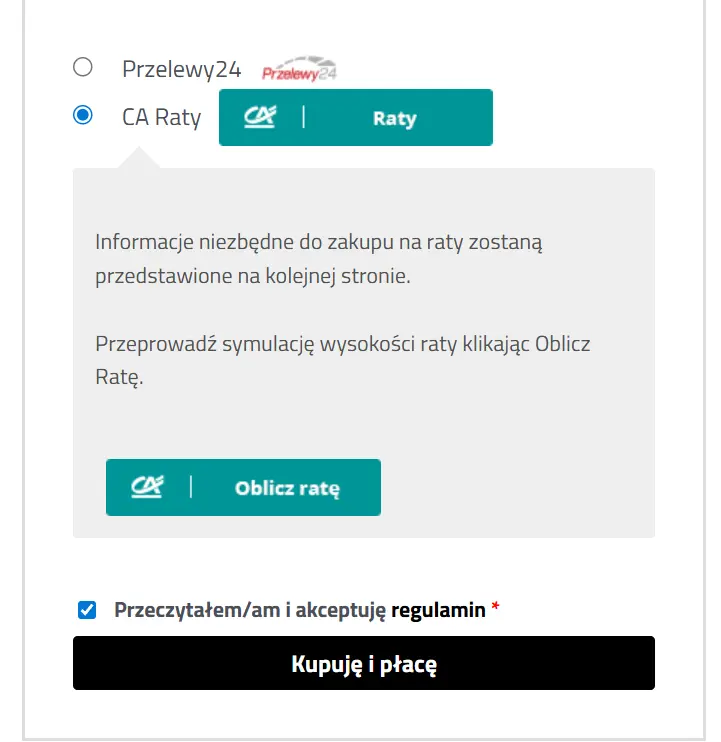The height and width of the screenshot is (742, 721).
Task: Click Crédit Agricole logo on Raty banner
Action: [x=259, y=117]
